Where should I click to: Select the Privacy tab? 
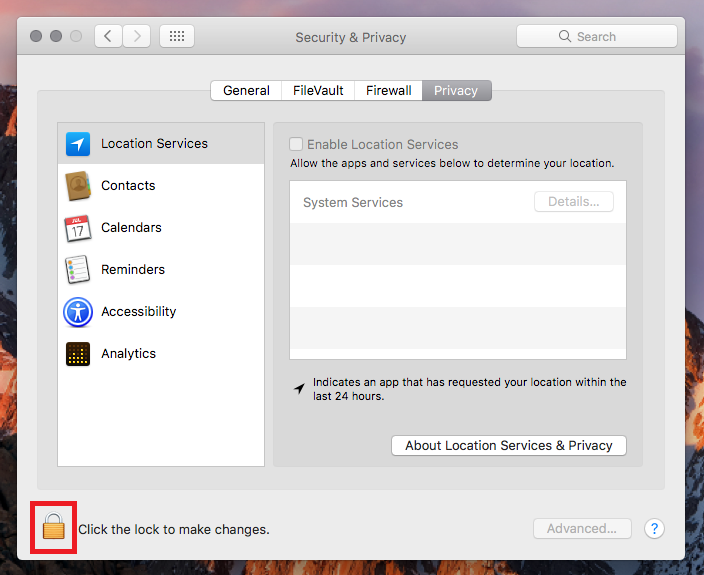[456, 91]
